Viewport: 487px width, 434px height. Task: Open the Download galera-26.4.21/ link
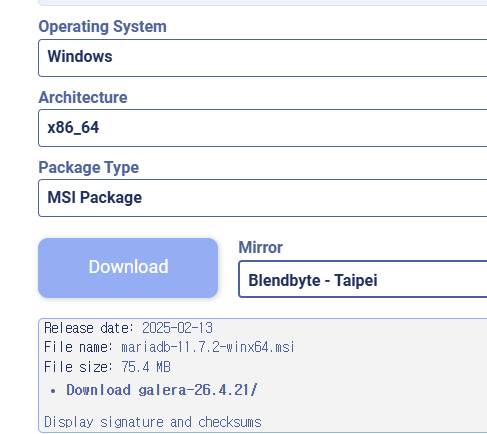(x=162, y=390)
